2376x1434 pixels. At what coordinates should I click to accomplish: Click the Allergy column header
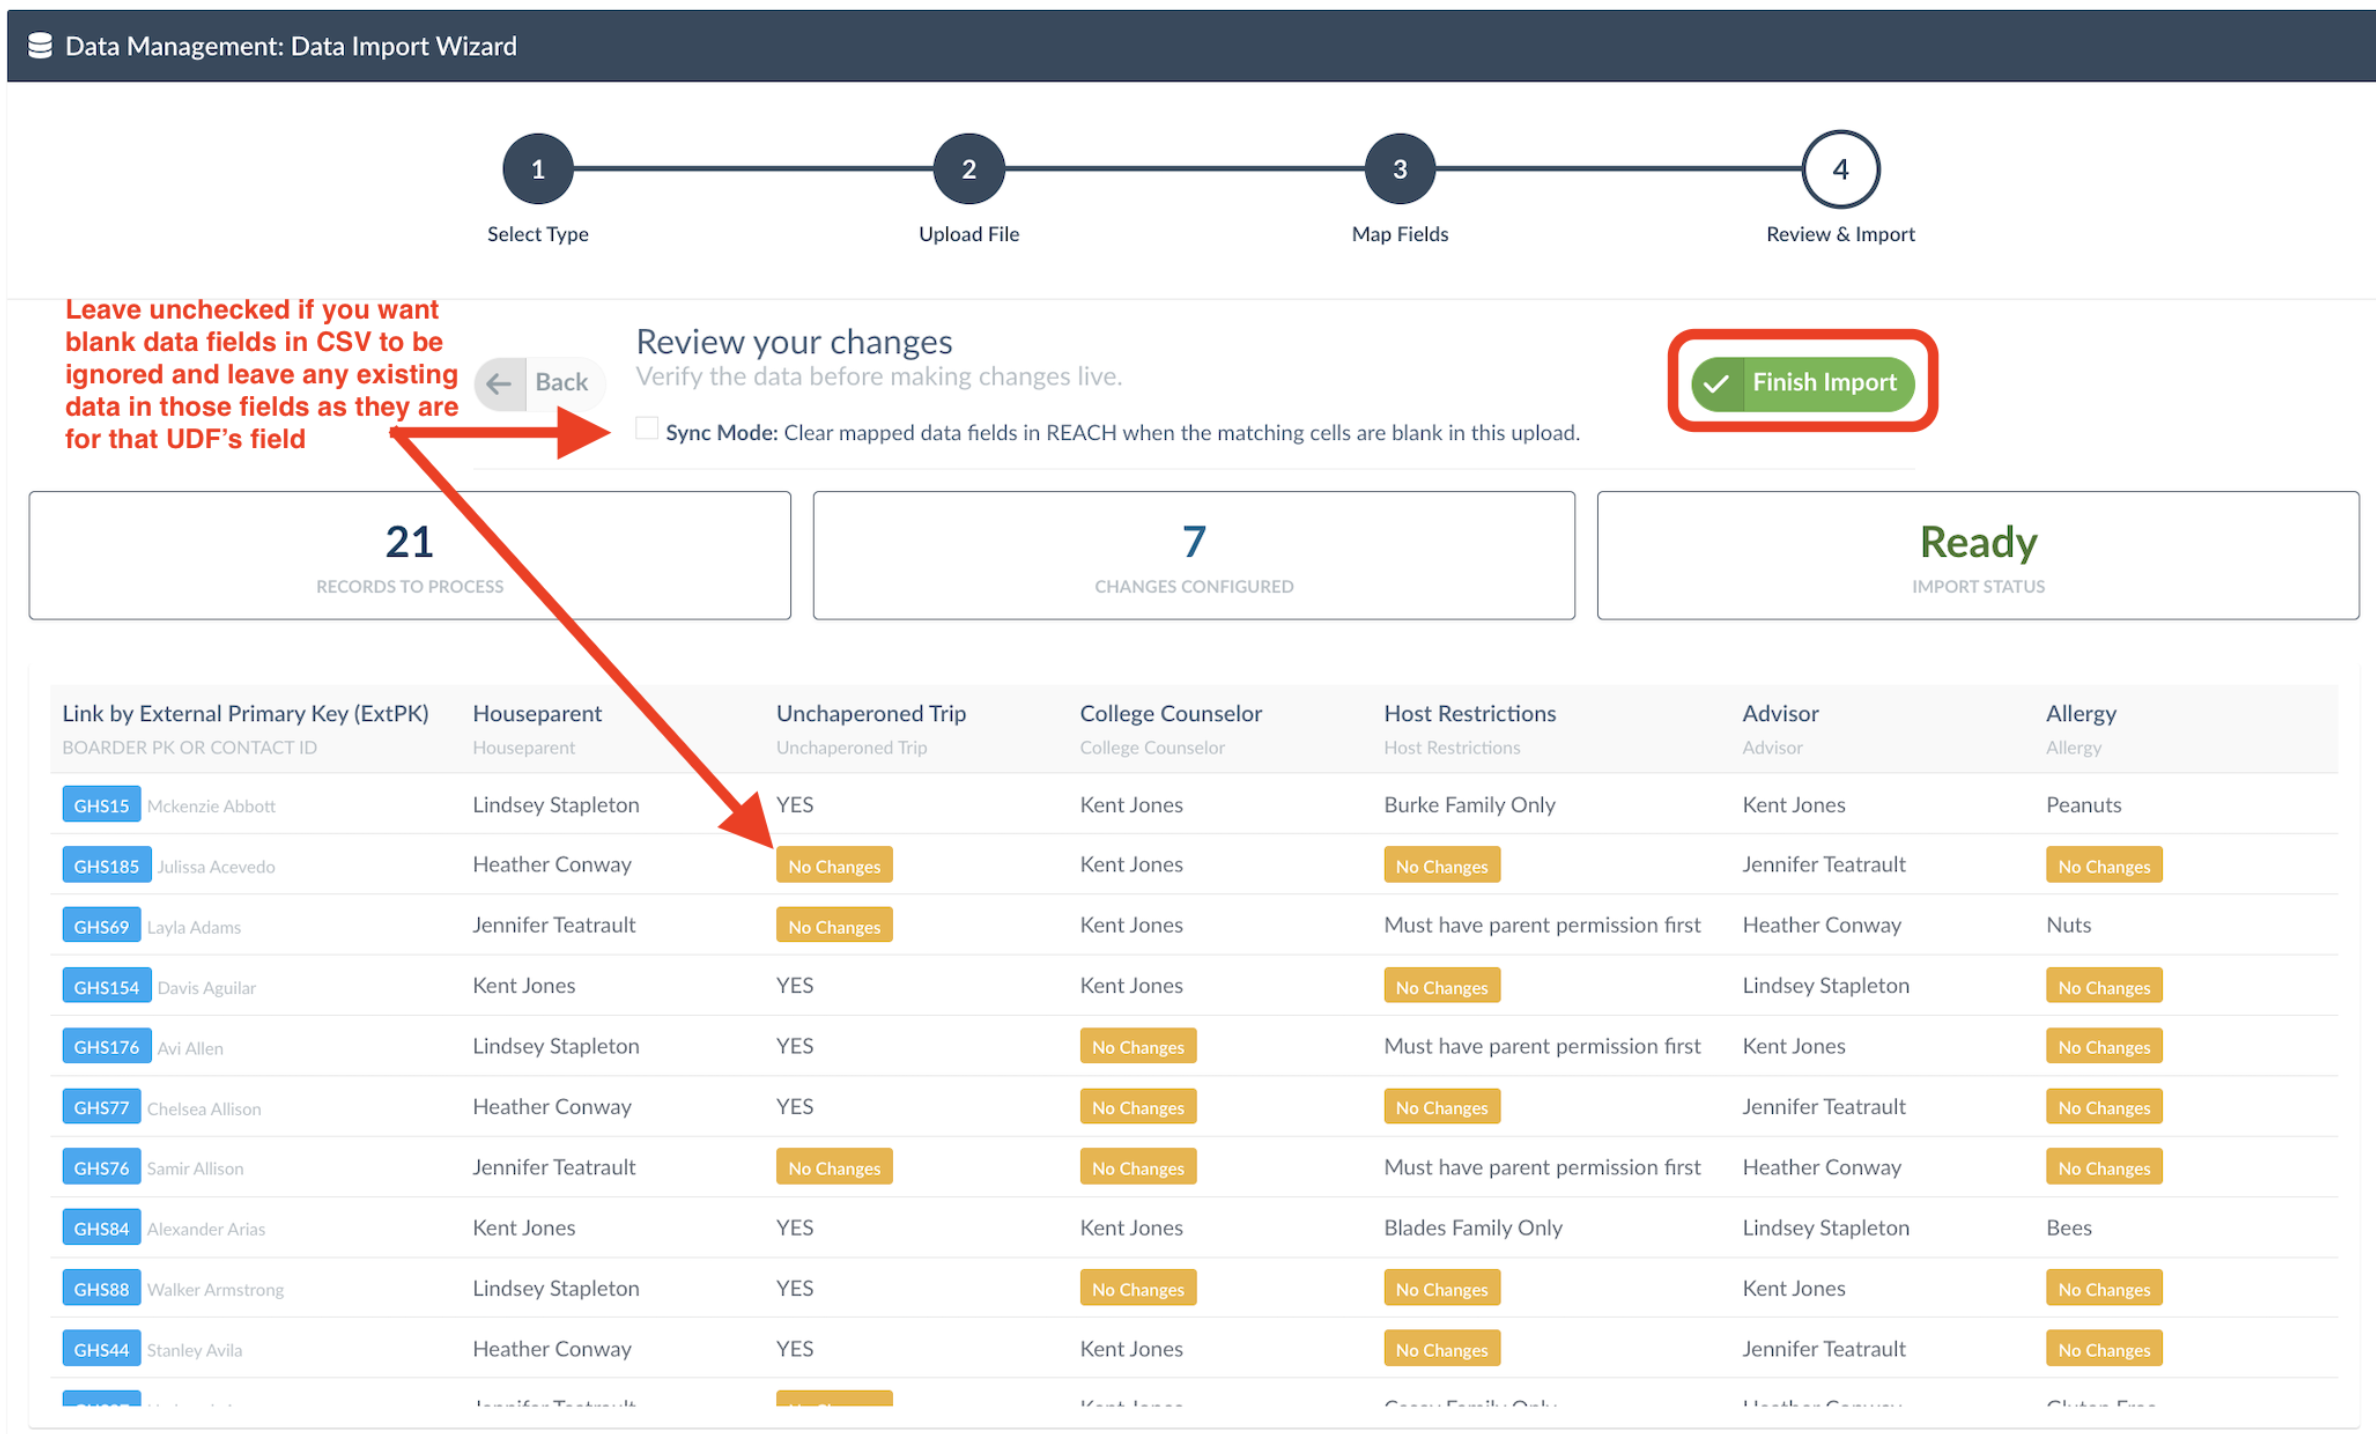pyautogui.click(x=2080, y=713)
